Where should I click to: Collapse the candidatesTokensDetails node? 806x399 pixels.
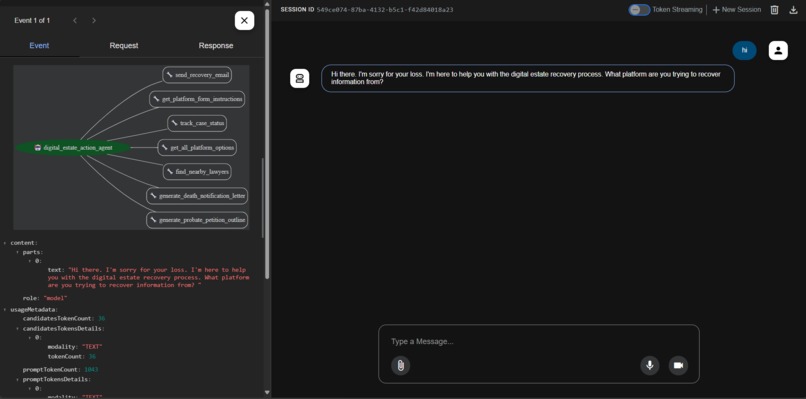click(17, 328)
